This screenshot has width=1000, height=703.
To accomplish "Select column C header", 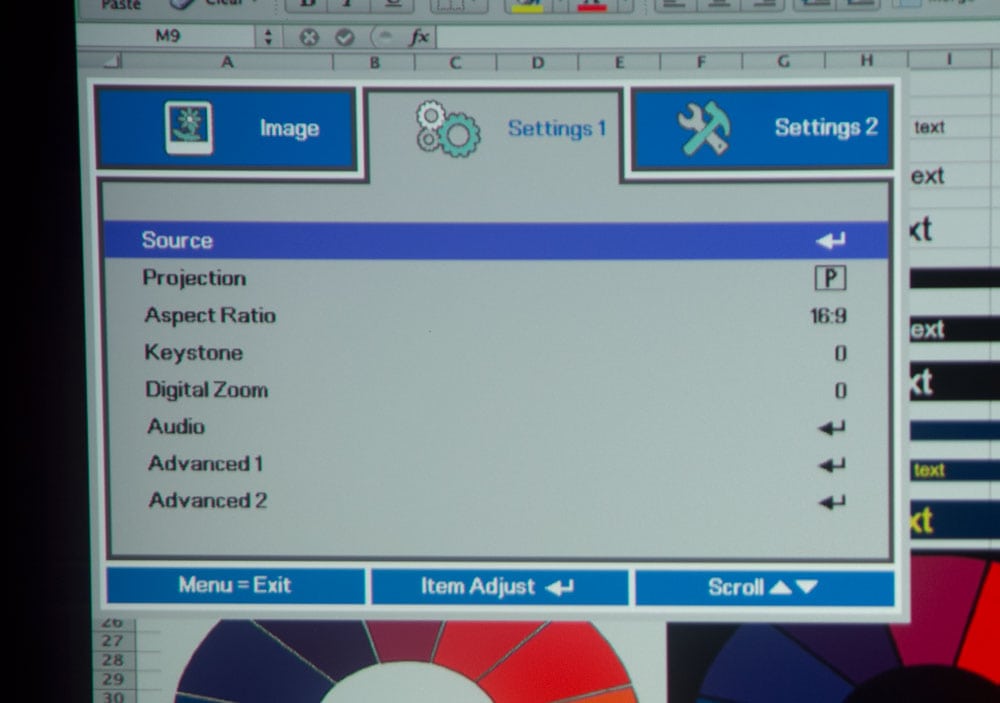I will click(455, 63).
